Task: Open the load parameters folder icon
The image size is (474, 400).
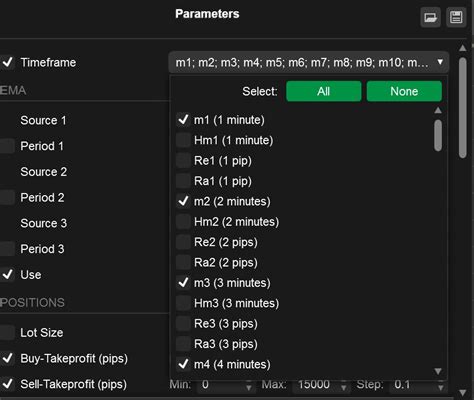Action: tap(430, 17)
